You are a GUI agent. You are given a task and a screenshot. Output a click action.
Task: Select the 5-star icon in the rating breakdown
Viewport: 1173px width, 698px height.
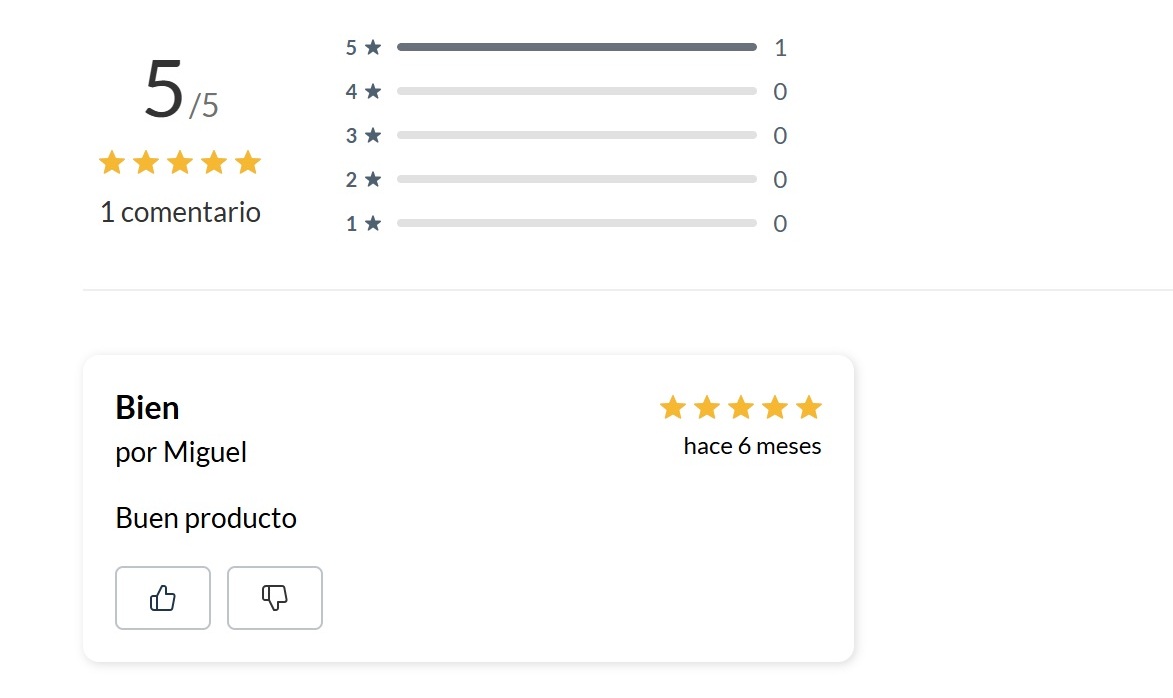[x=373, y=46]
